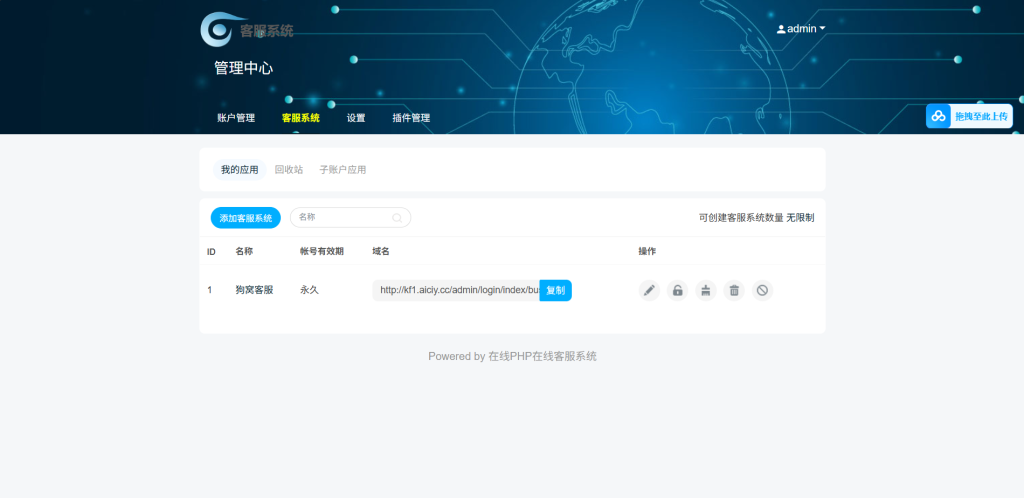Click the cloud icon of 拖拽至此上传
Image resolution: width=1024 pixels, height=498 pixels.
point(938,116)
